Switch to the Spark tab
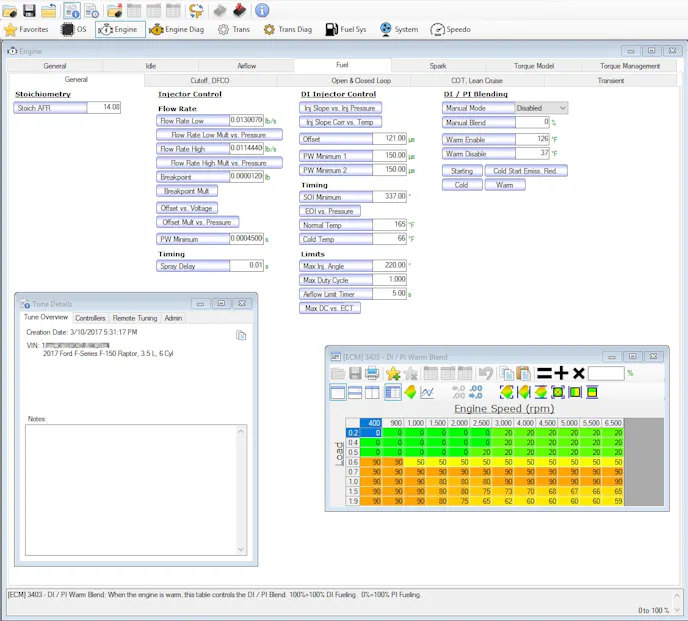The height and width of the screenshot is (621, 688). (x=438, y=66)
